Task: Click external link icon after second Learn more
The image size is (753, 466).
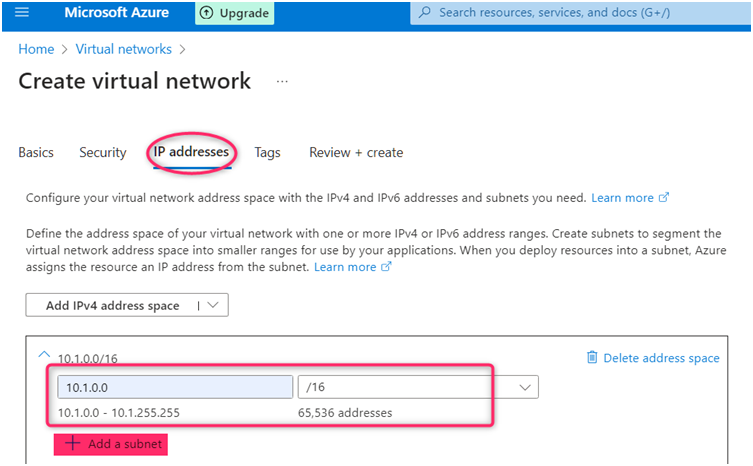Action: (x=386, y=268)
